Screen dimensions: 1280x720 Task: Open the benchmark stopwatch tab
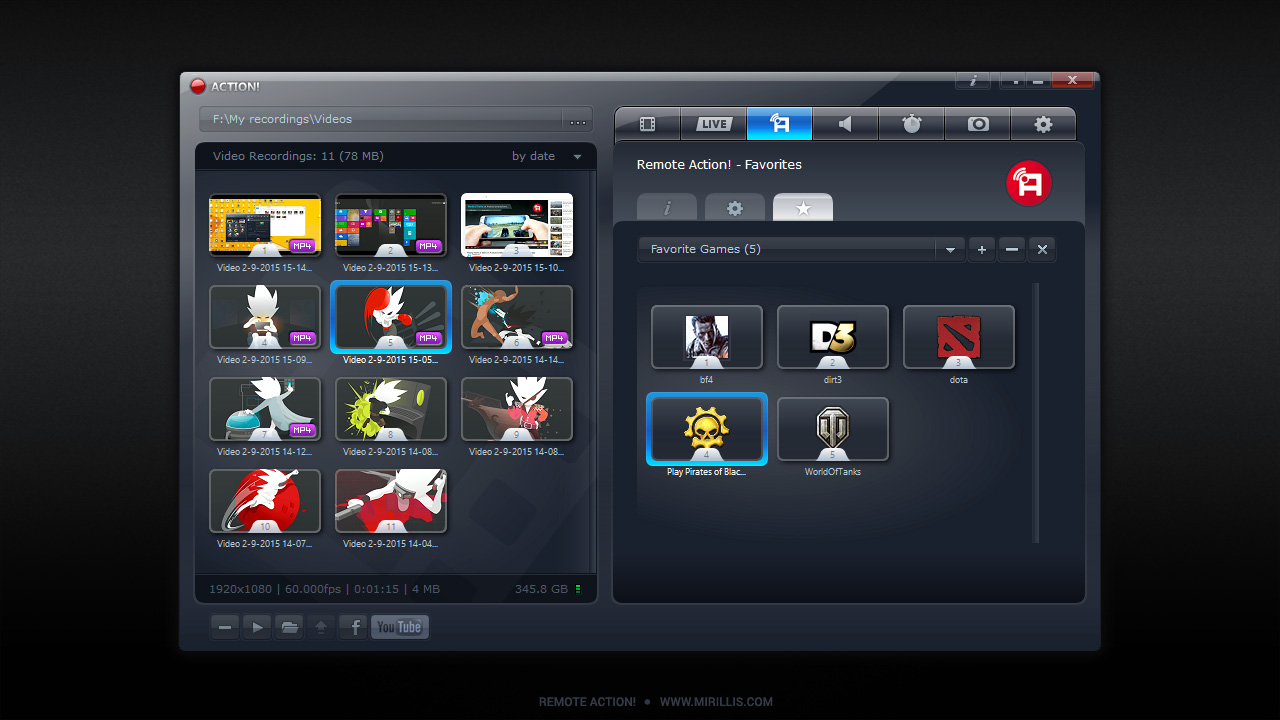coord(911,124)
